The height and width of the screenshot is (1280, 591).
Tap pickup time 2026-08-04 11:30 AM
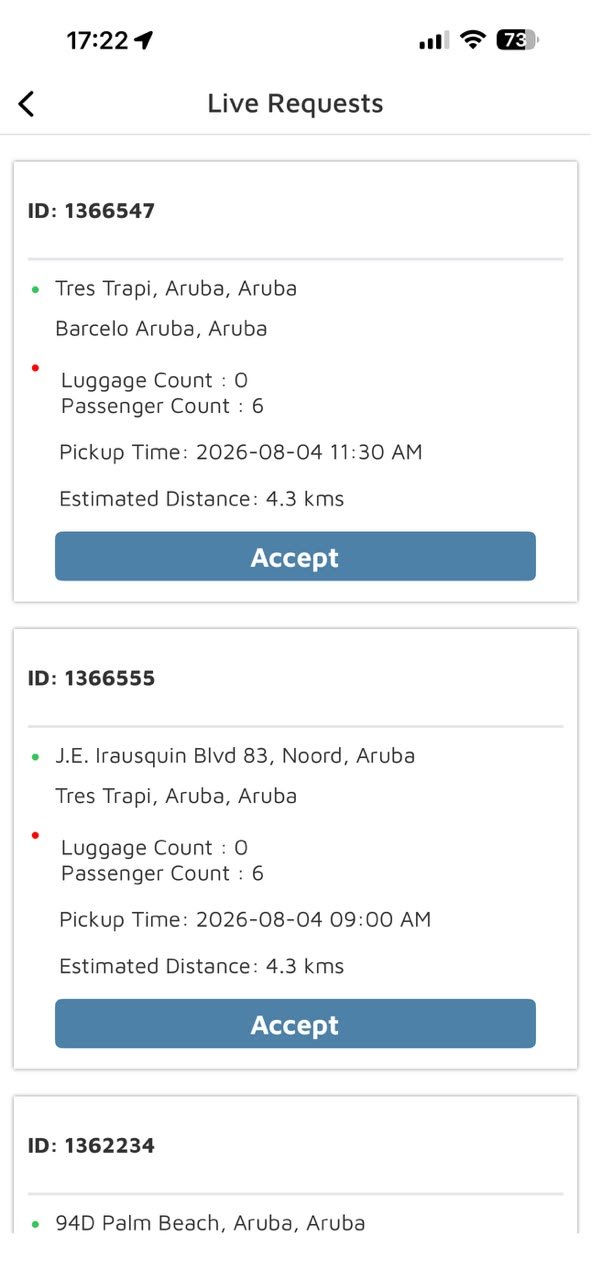[x=241, y=452]
